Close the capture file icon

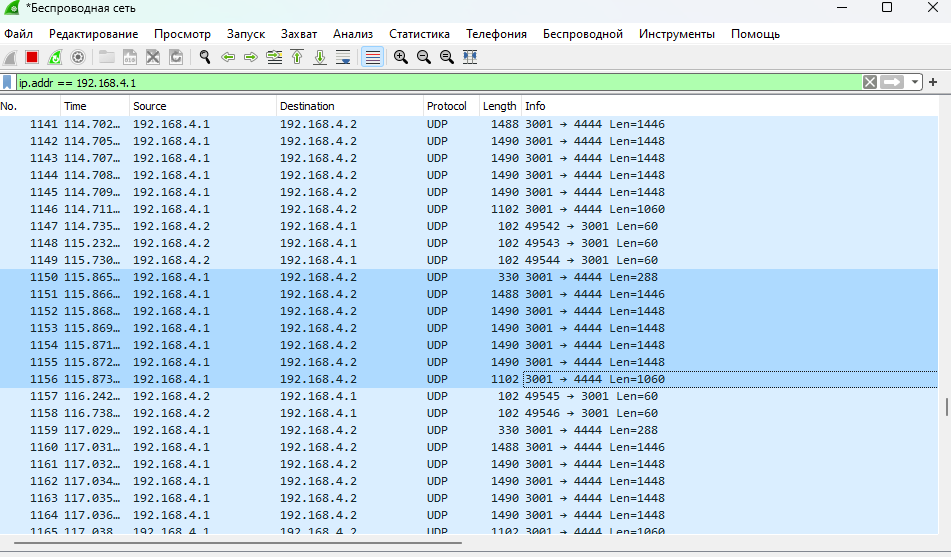coord(153,57)
